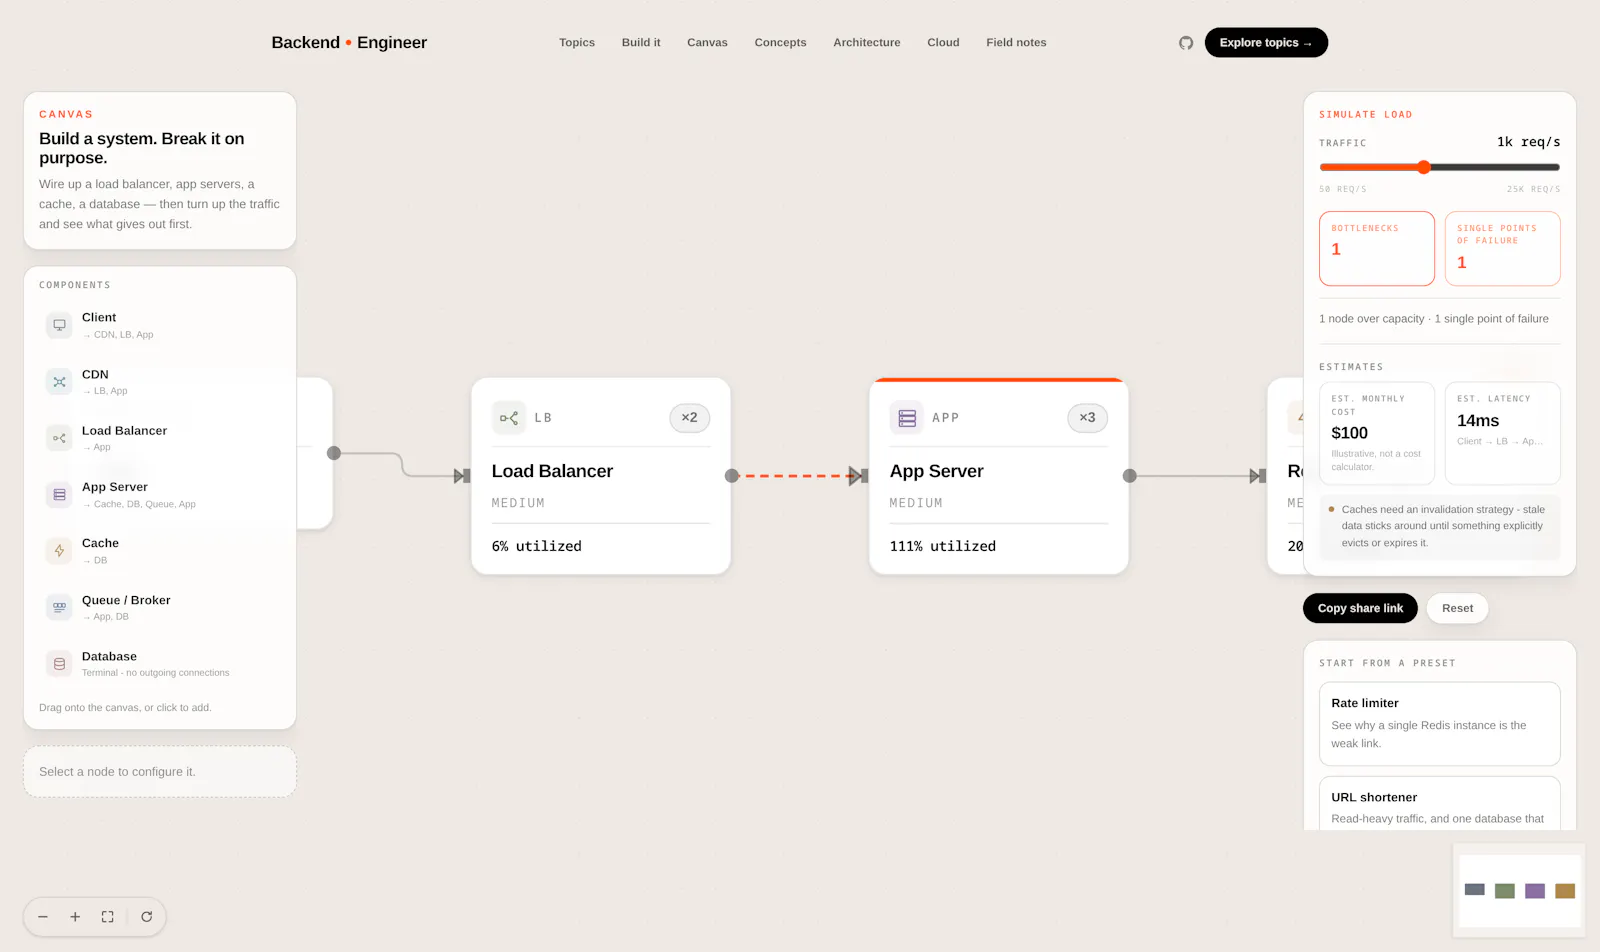Click the CDN component icon
The width and height of the screenshot is (1600, 952).
click(x=59, y=382)
